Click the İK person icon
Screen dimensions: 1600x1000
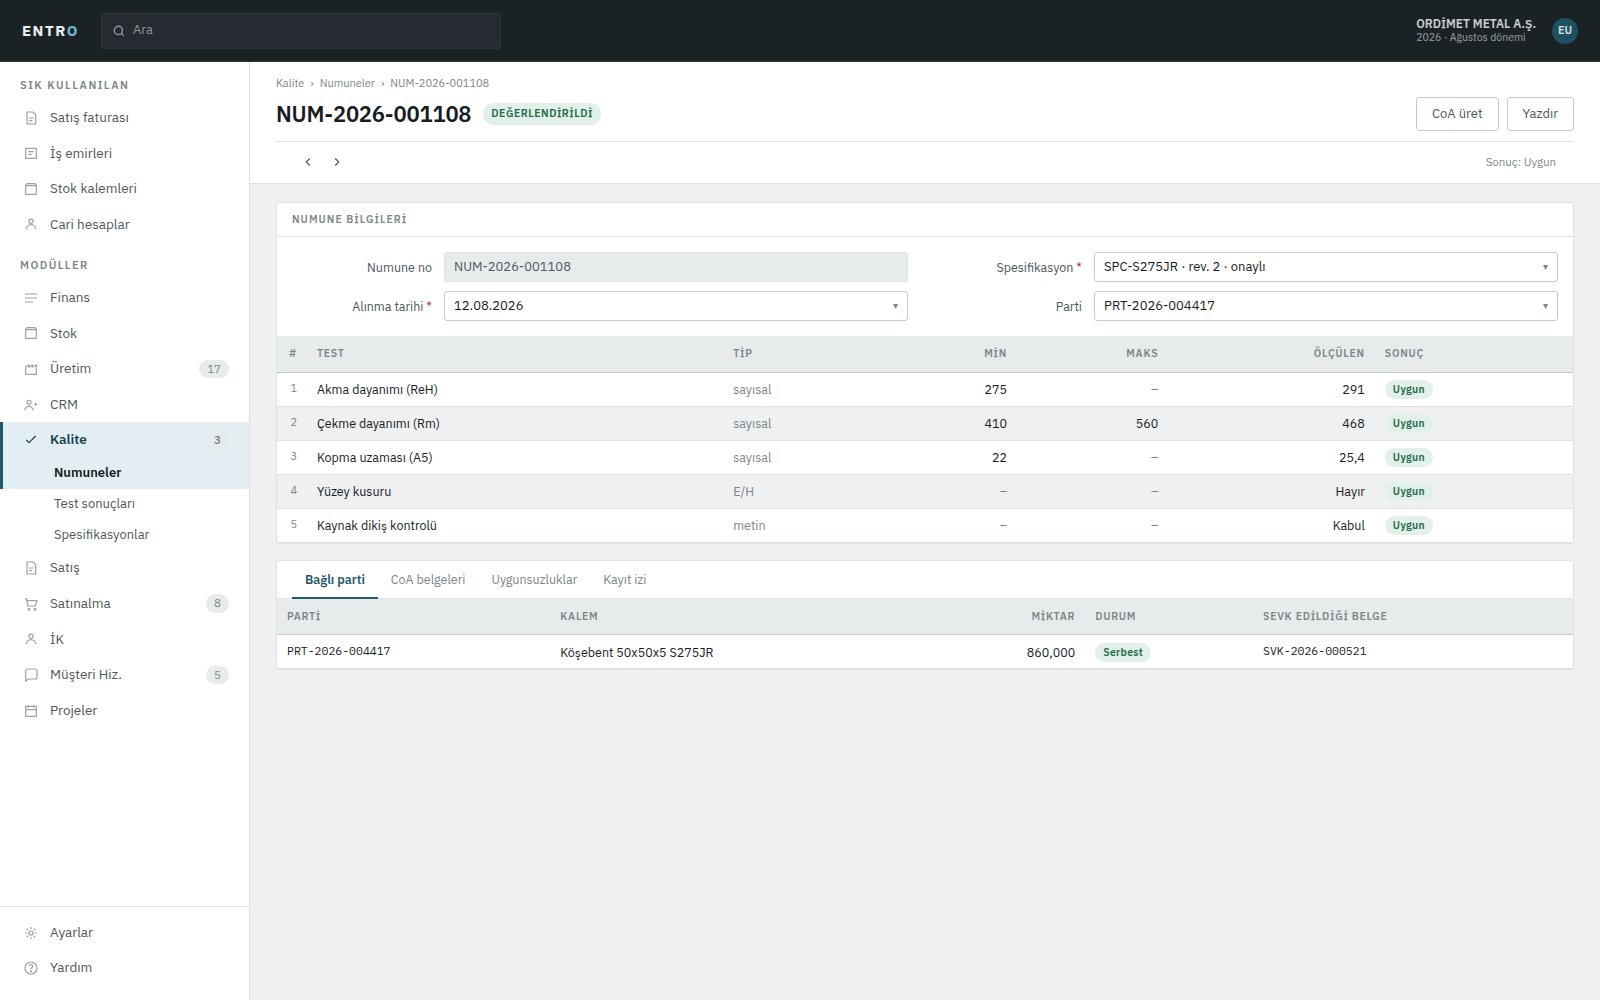(x=31, y=639)
